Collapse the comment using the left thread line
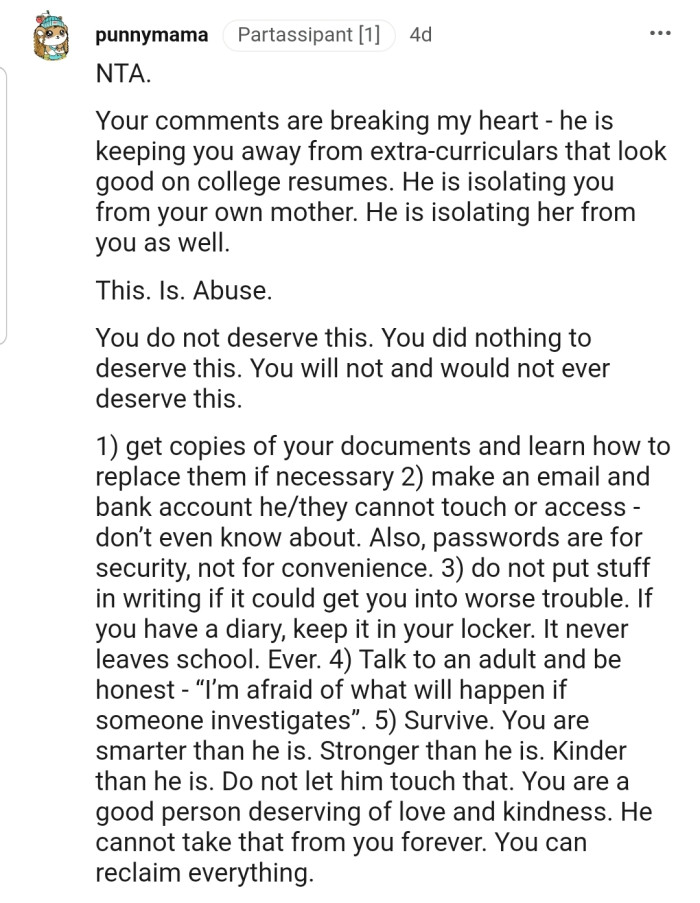 point(4,200)
